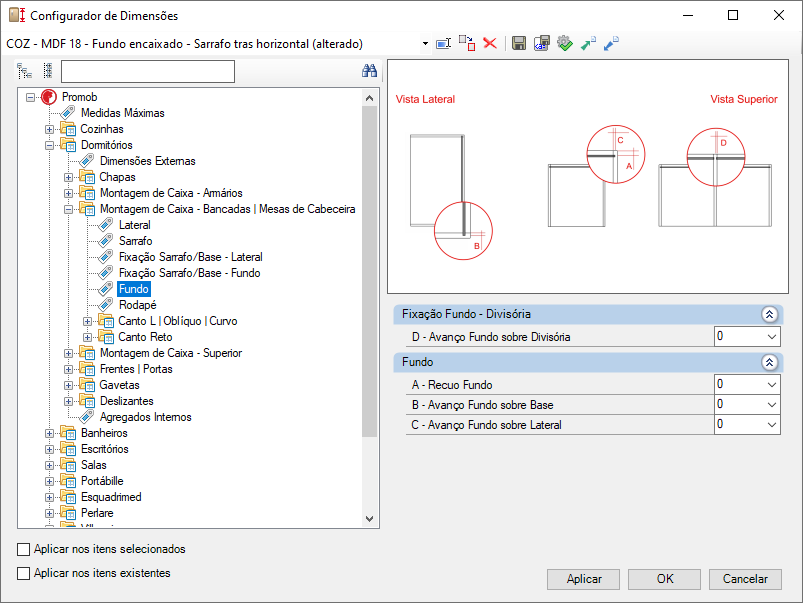Collapse the Dormitórios tree node
803x603 pixels.
(50, 145)
